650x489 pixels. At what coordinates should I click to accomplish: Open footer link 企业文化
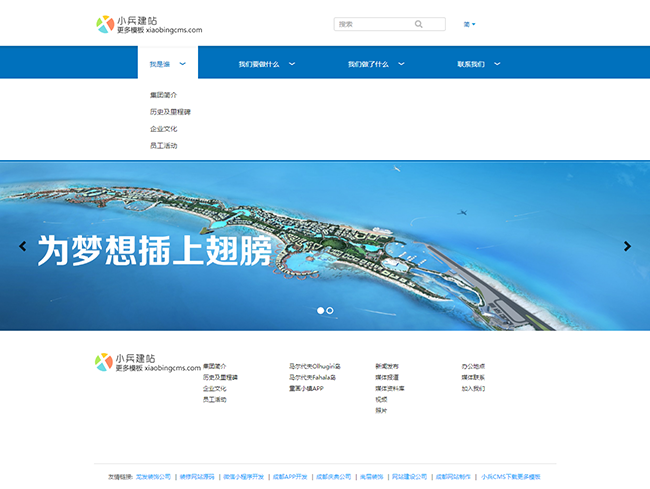point(215,389)
